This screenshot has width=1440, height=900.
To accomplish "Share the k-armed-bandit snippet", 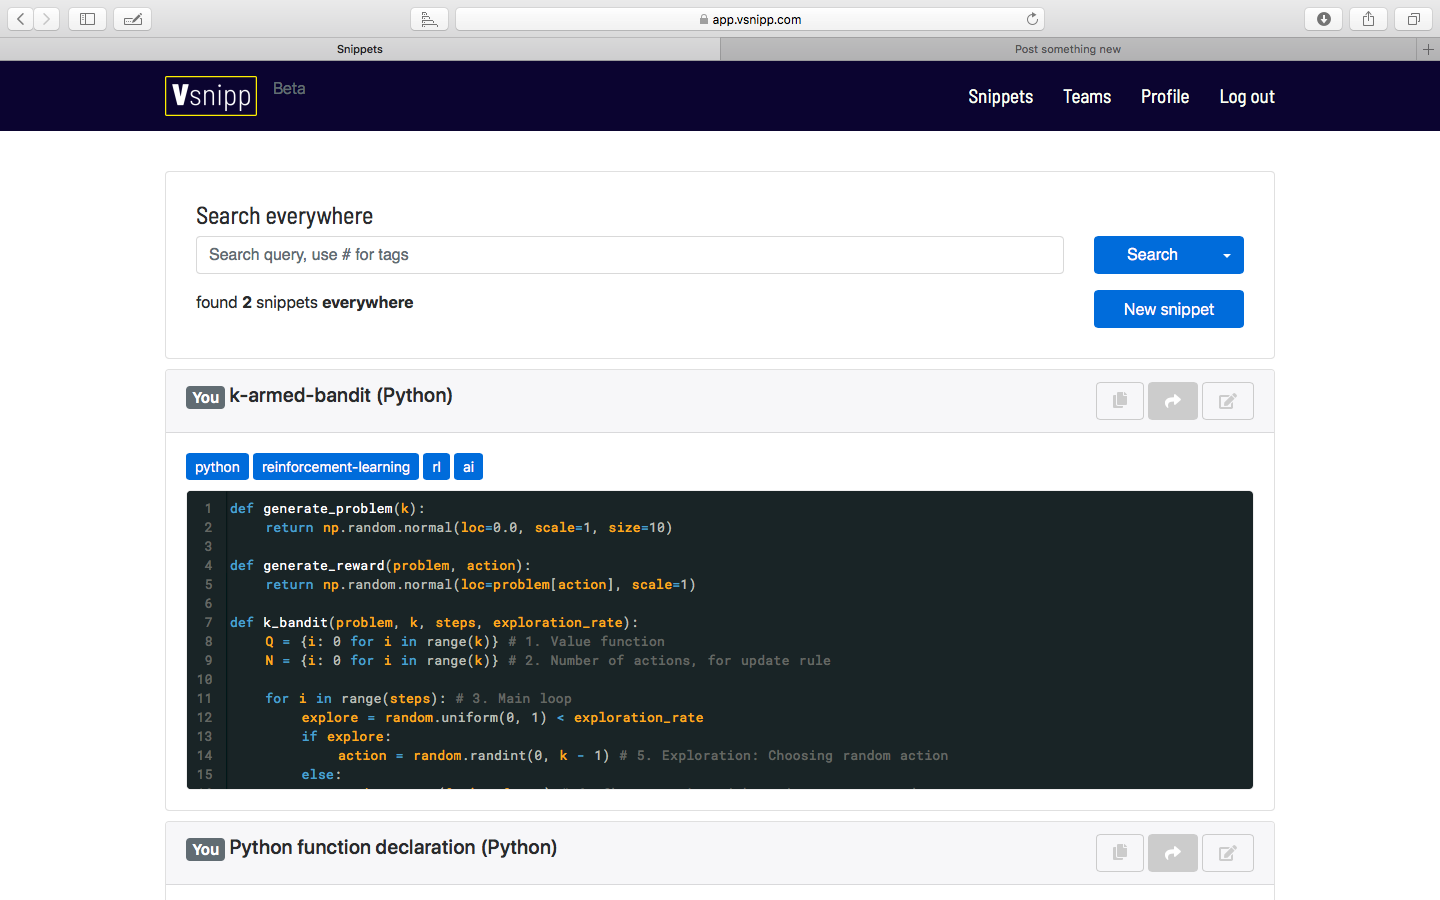I will click(x=1173, y=401).
